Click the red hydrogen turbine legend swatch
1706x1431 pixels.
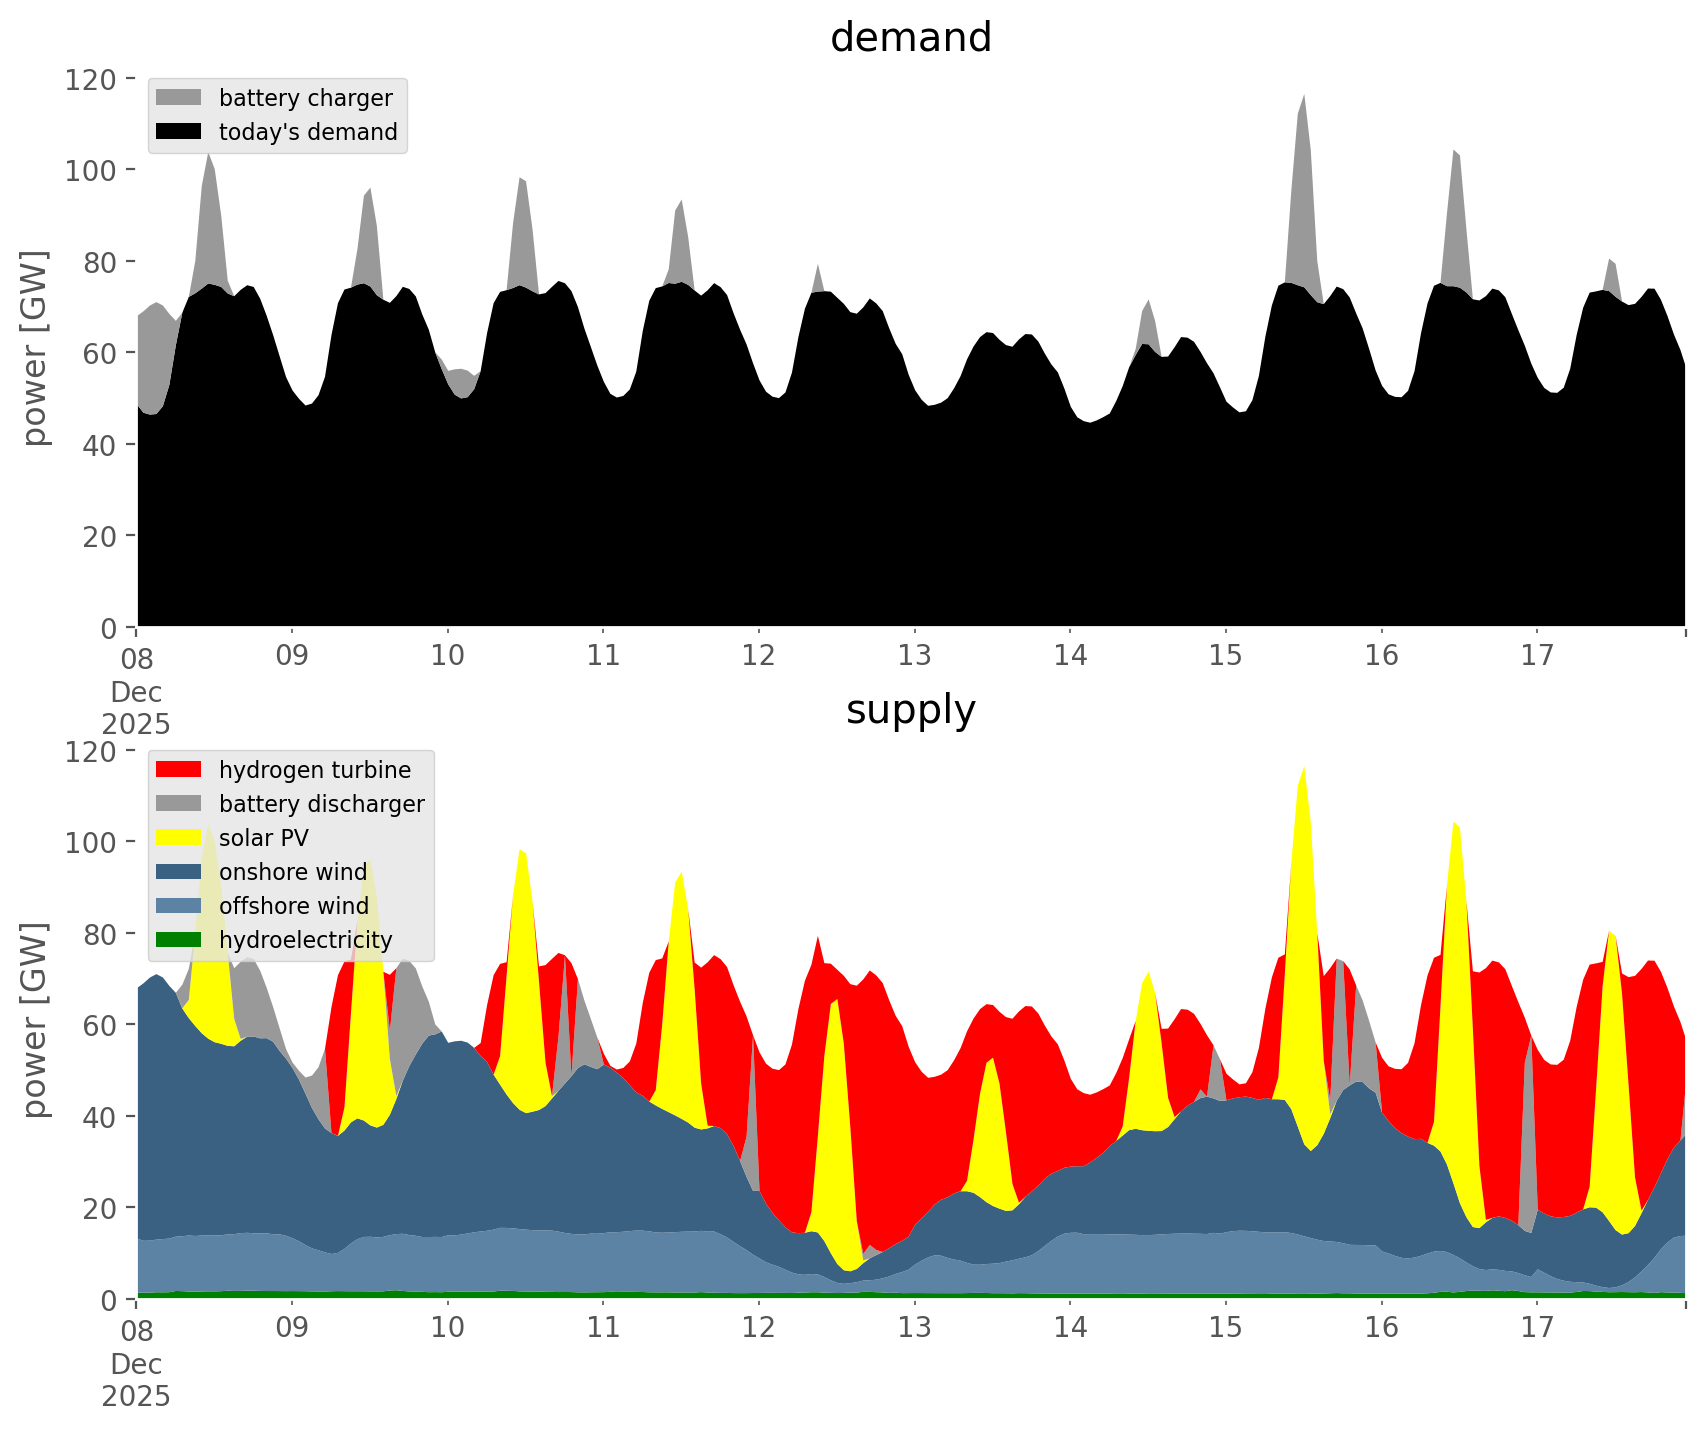pos(180,769)
